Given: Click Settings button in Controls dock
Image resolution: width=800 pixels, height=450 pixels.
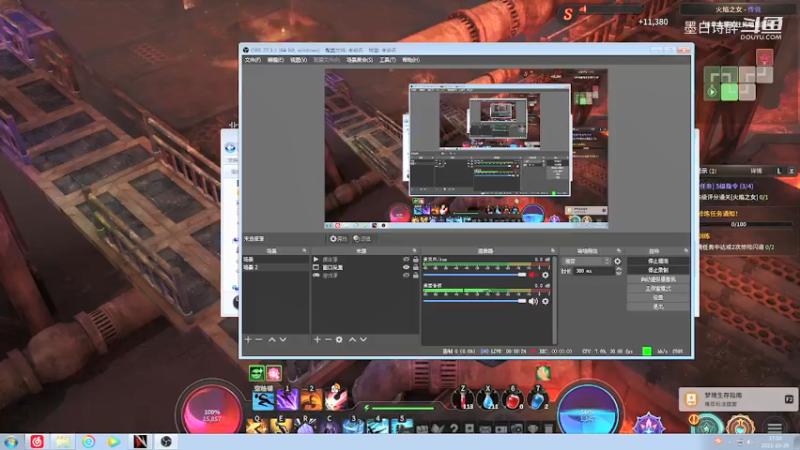Looking at the screenshot, I should (658, 297).
